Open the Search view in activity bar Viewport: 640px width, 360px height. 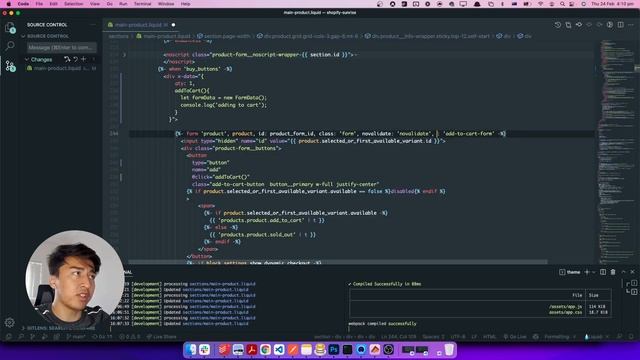(x=10, y=46)
